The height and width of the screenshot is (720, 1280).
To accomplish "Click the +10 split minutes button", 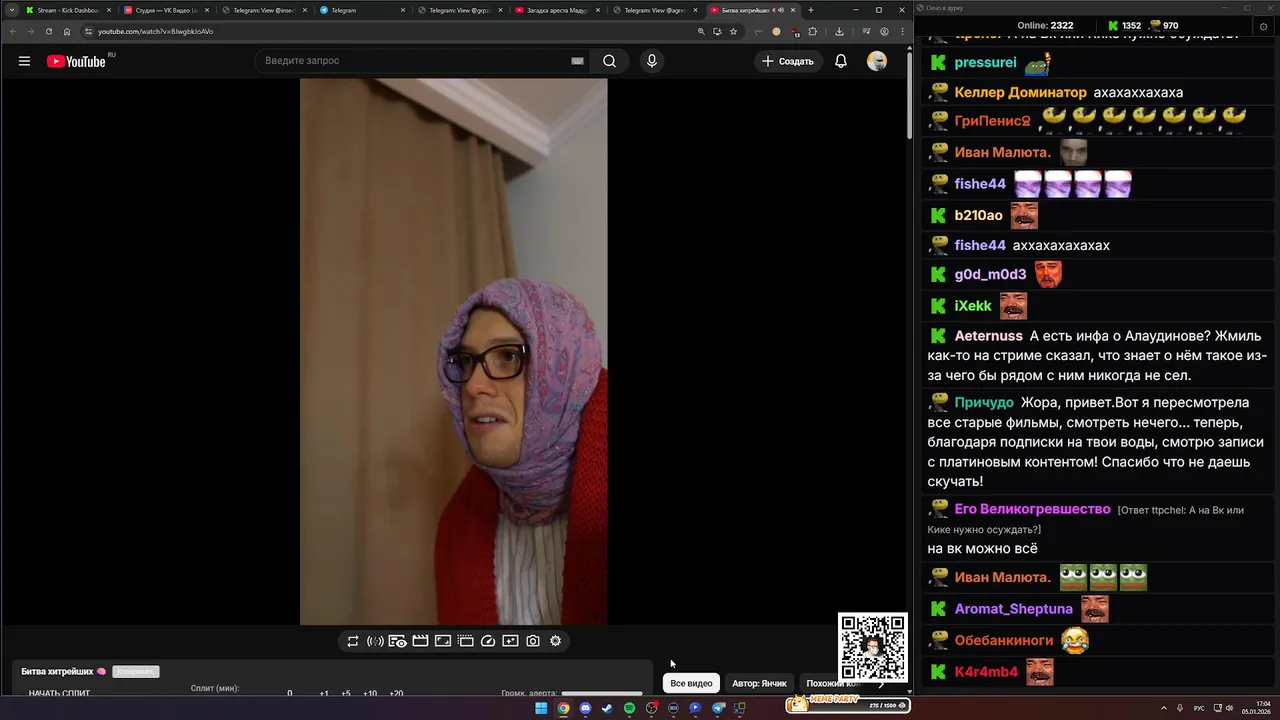I will (x=370, y=694).
